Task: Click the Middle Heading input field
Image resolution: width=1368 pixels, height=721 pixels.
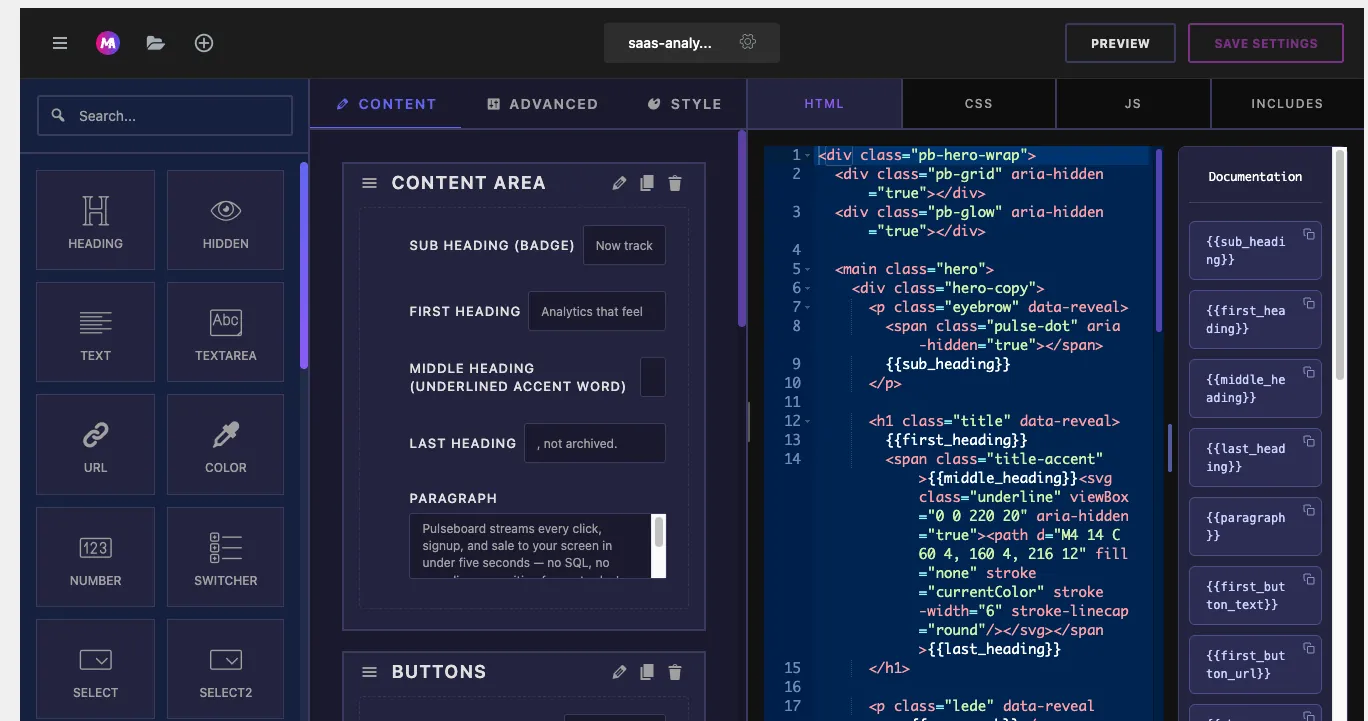Action: point(652,377)
